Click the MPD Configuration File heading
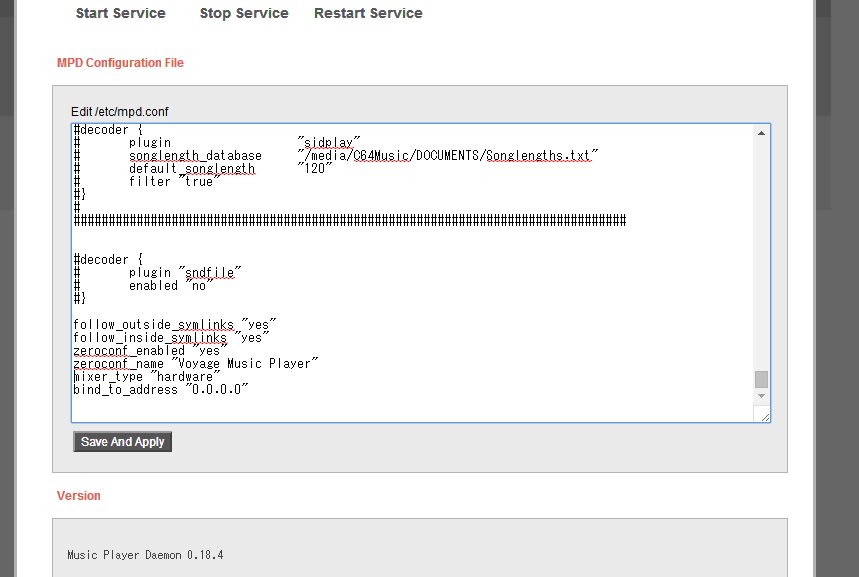 pos(120,63)
